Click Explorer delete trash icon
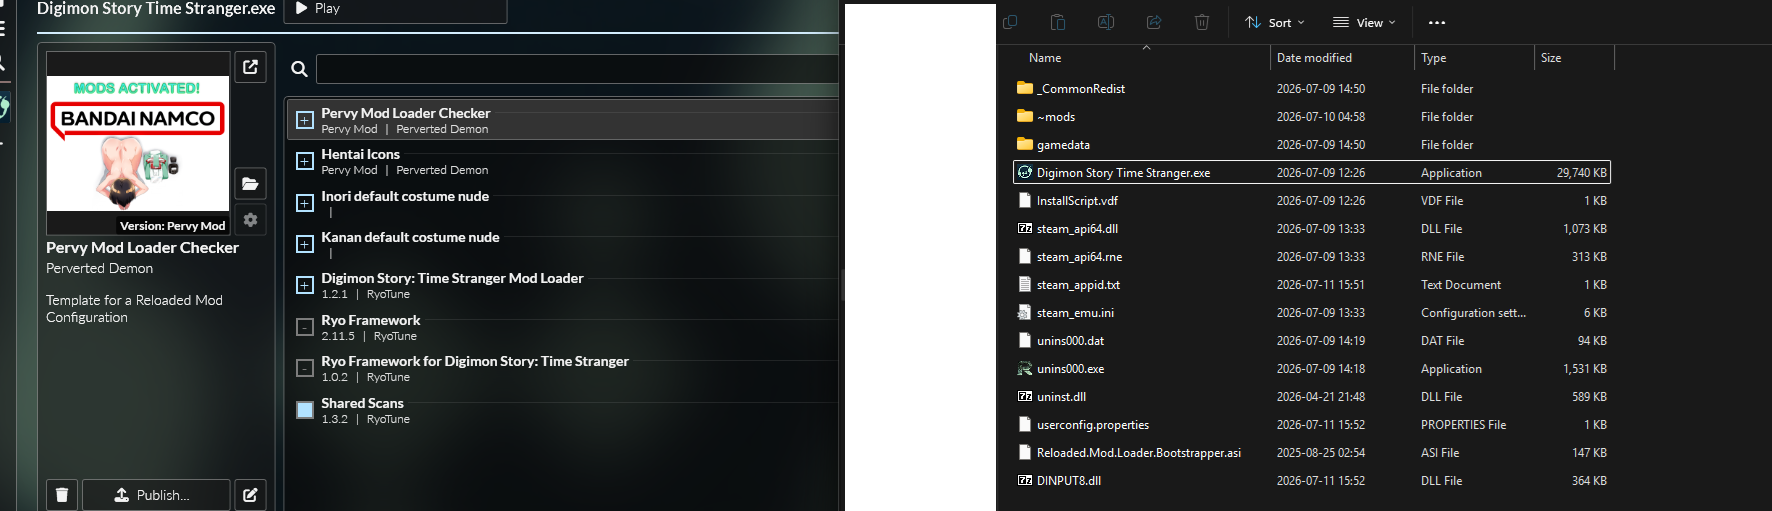Screen dimensions: 1772x511 pos(1202,22)
